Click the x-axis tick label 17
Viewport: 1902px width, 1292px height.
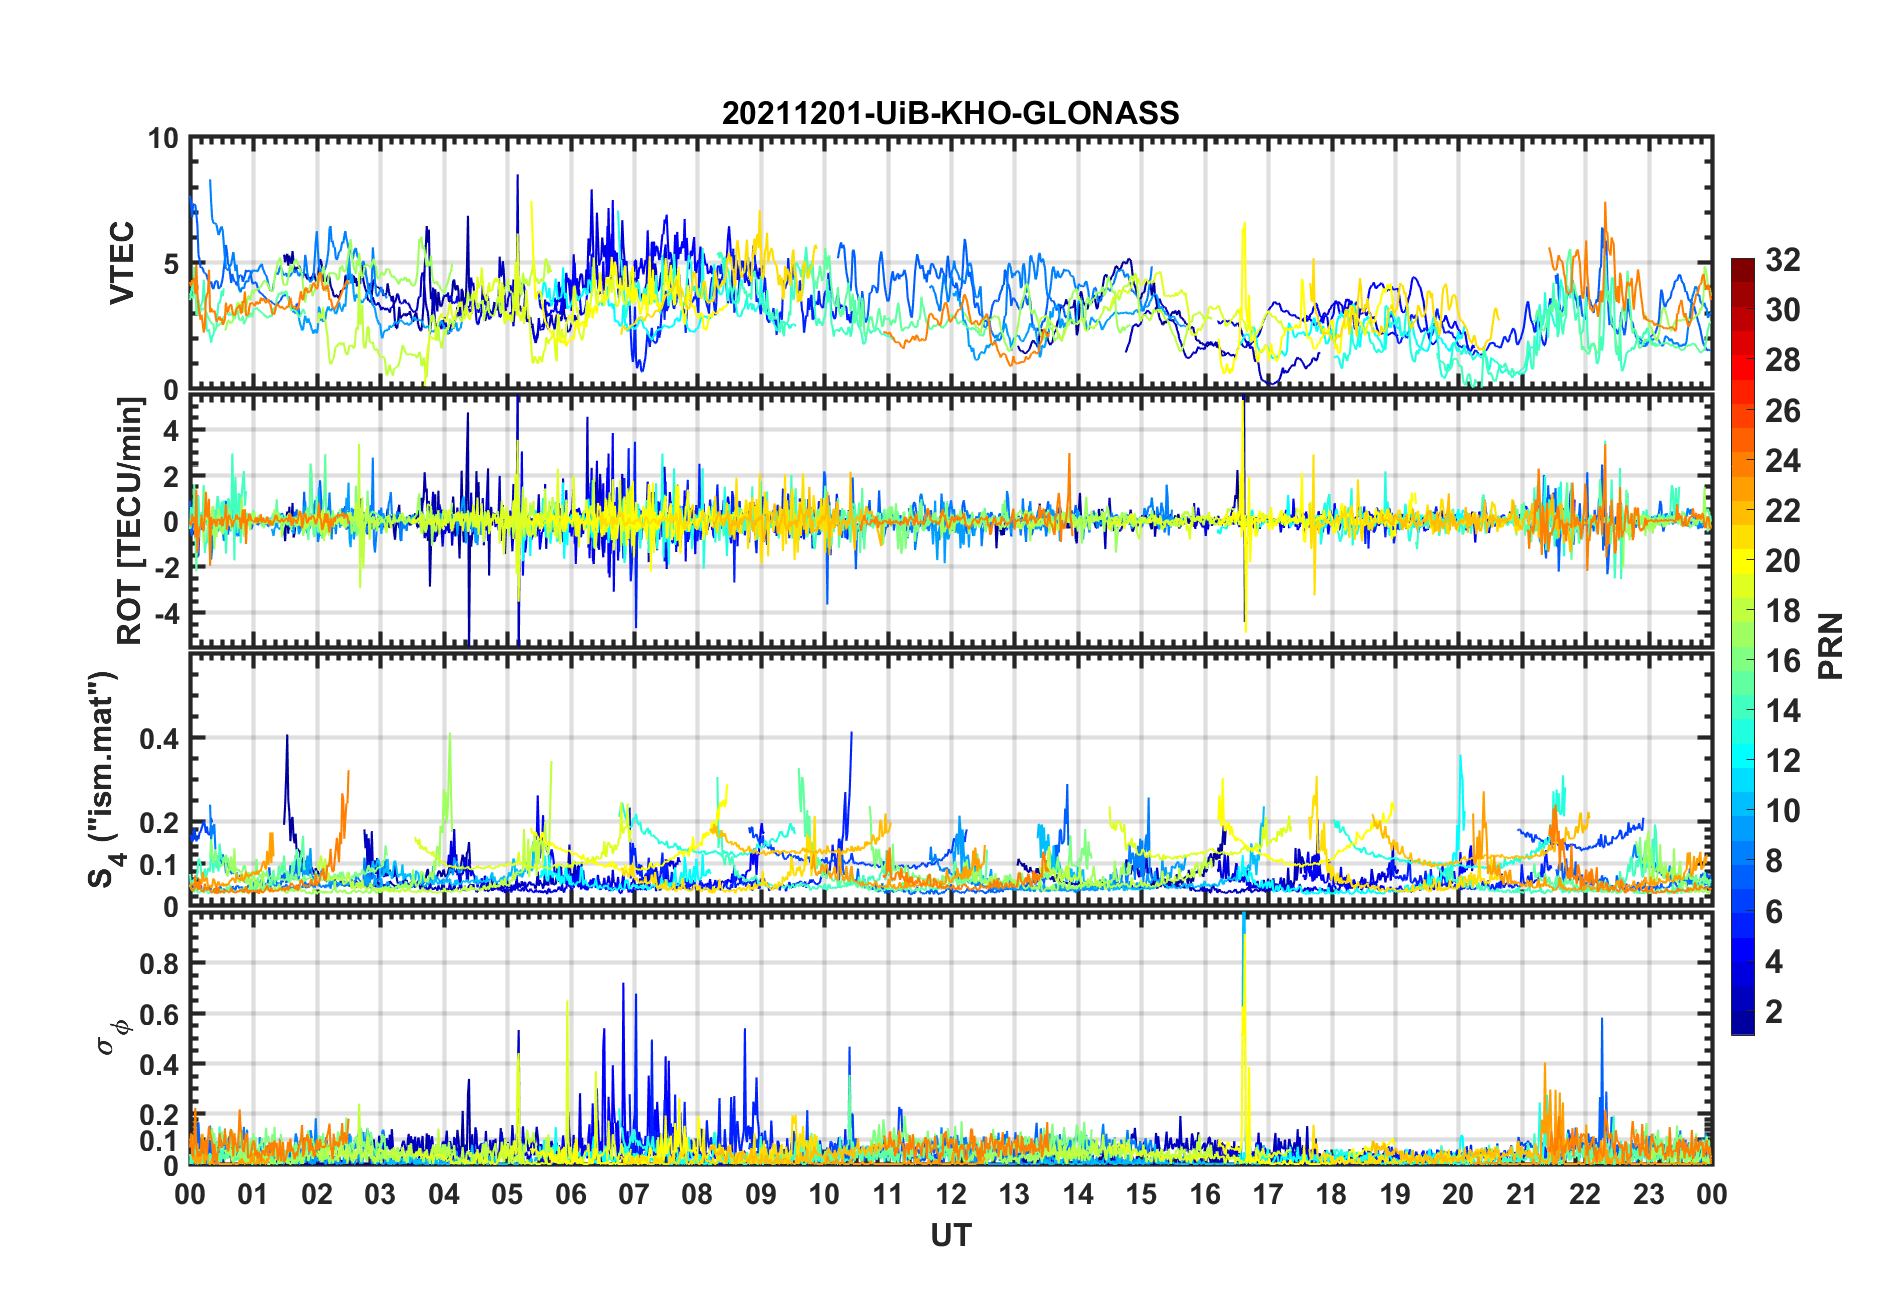coord(1268,1194)
